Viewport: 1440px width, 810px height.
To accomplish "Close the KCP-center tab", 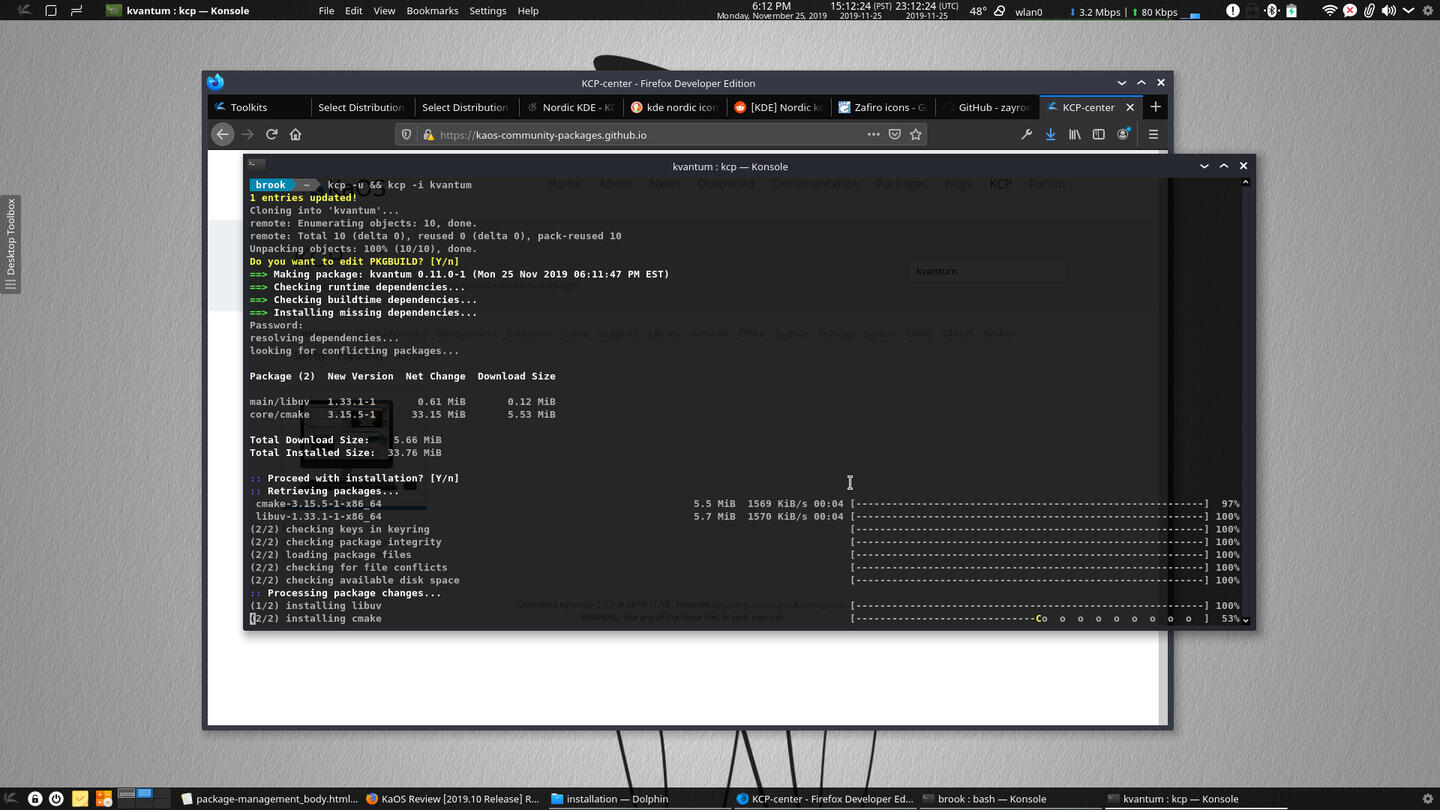I will pos(1131,107).
